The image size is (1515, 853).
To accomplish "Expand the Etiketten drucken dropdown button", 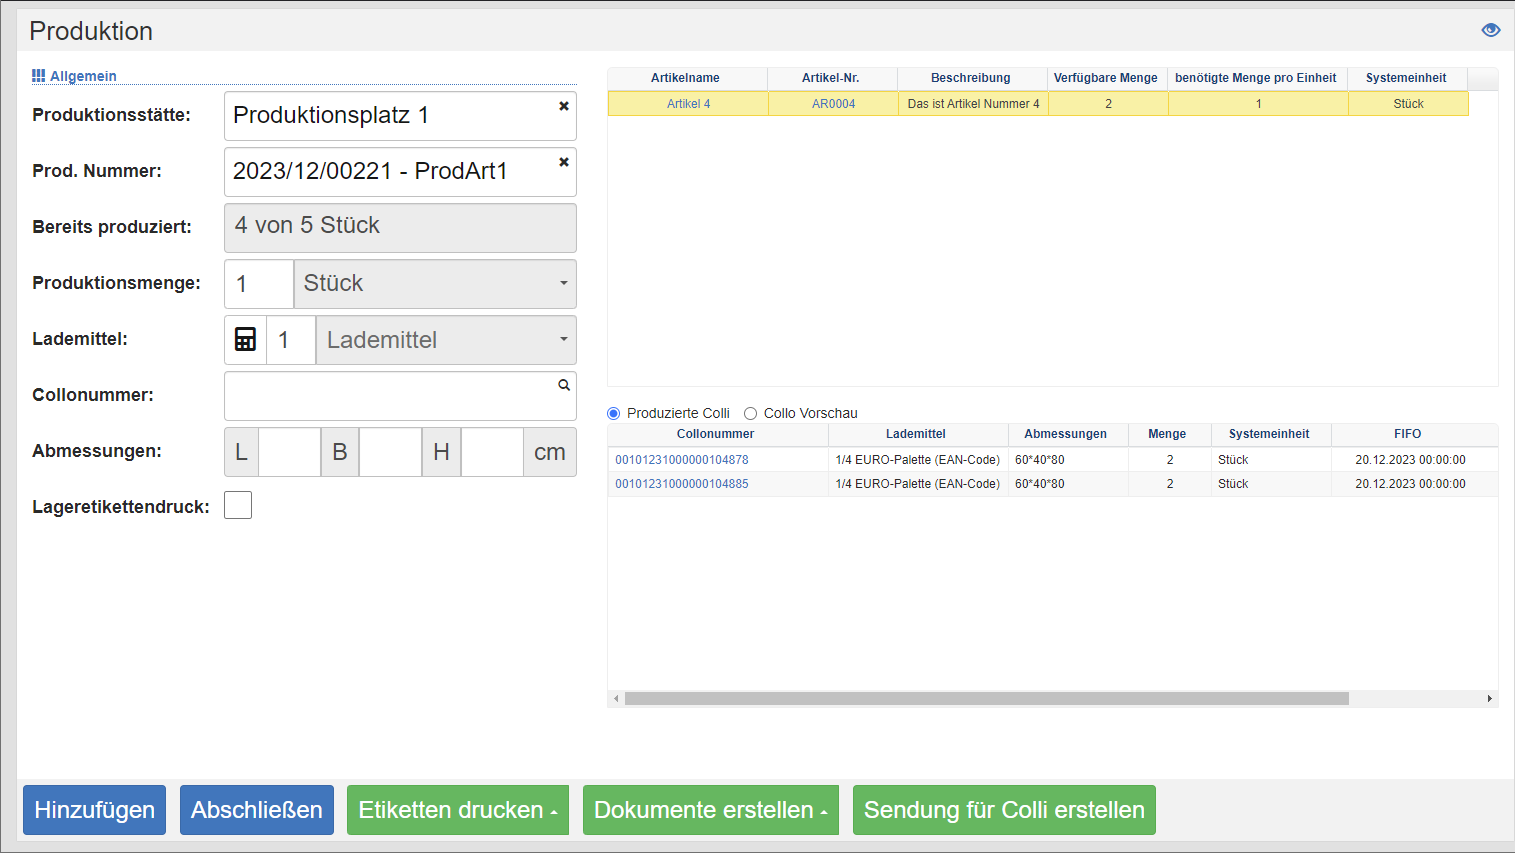I will (457, 810).
